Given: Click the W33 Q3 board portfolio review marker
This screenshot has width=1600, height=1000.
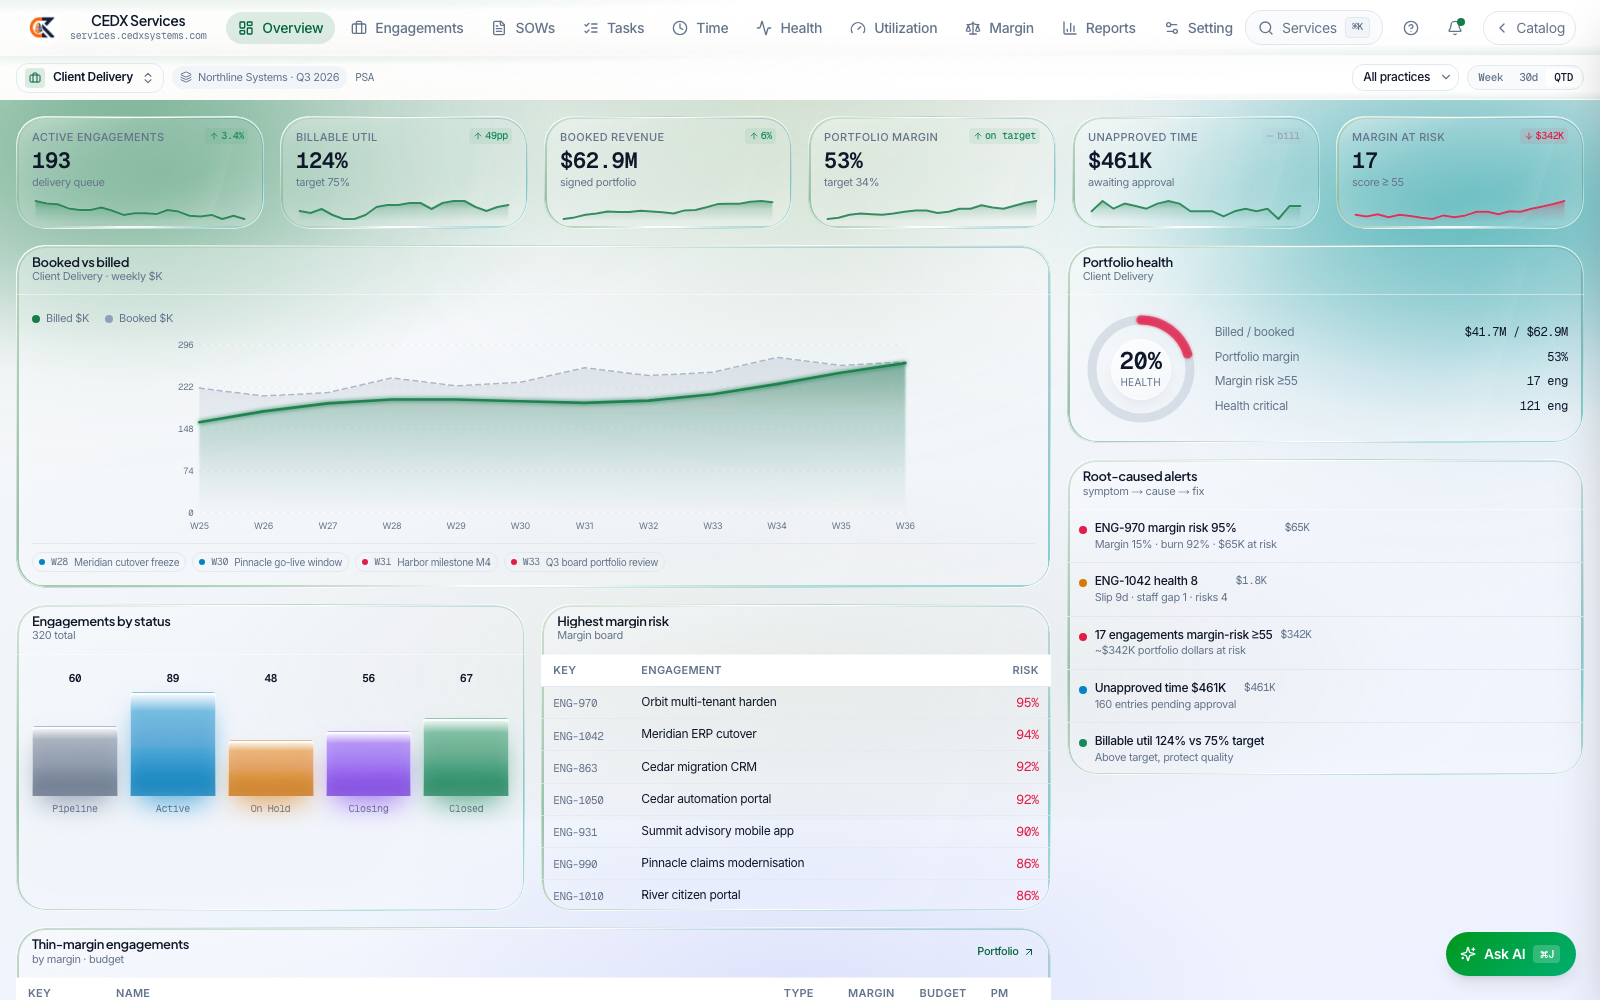Looking at the screenshot, I should coord(584,562).
